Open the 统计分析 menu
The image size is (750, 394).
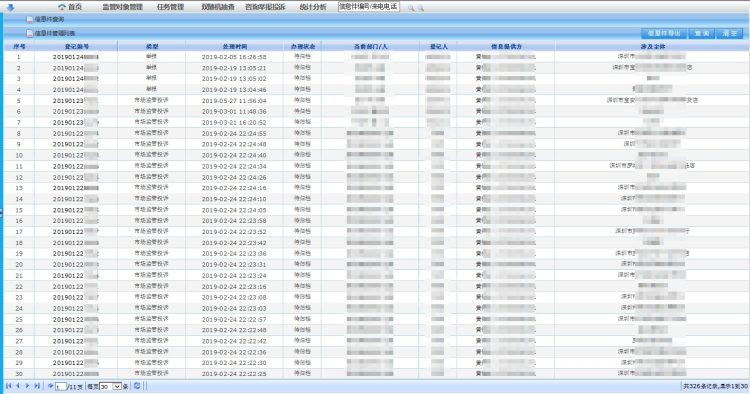tap(313, 7)
